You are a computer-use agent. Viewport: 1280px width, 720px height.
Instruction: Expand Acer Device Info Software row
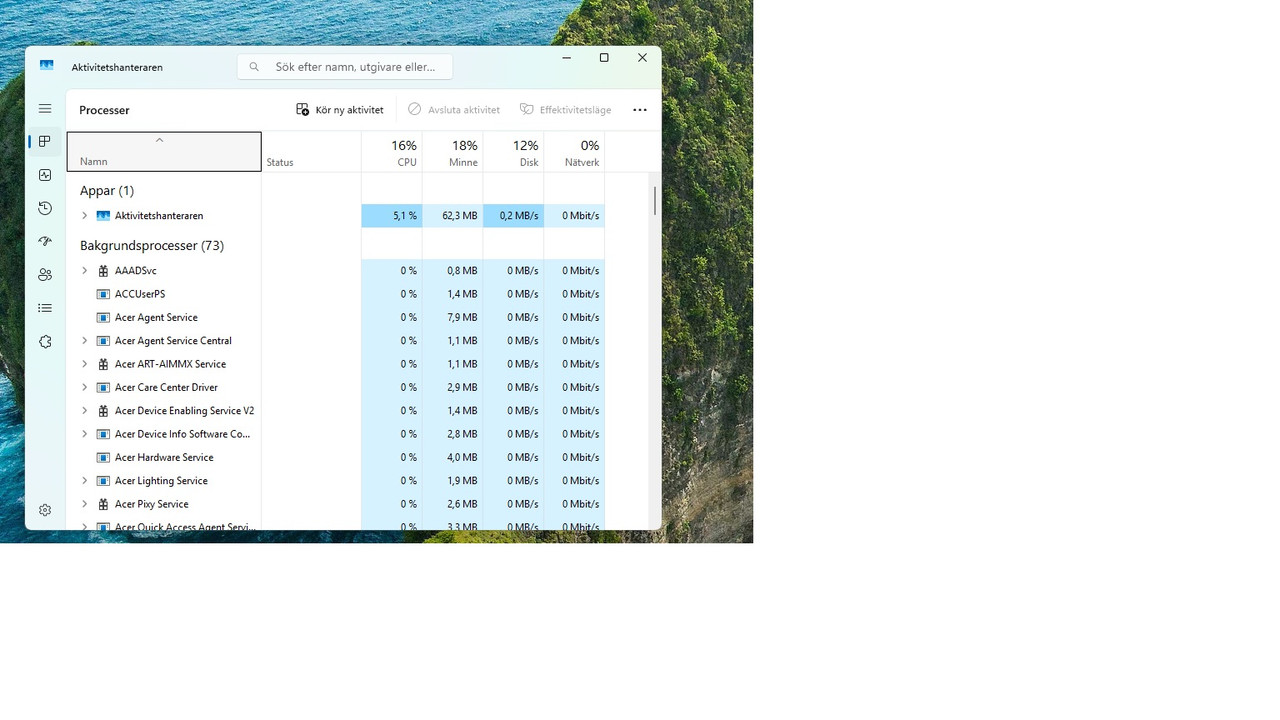pyautogui.click(x=84, y=434)
